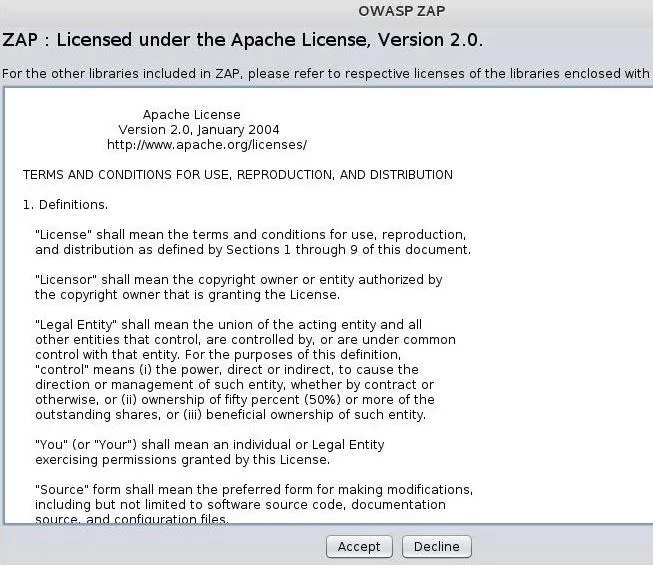653x565 pixels.
Task: Click the '"Licensor" shall mean' definition line
Action: pyautogui.click(x=239, y=279)
